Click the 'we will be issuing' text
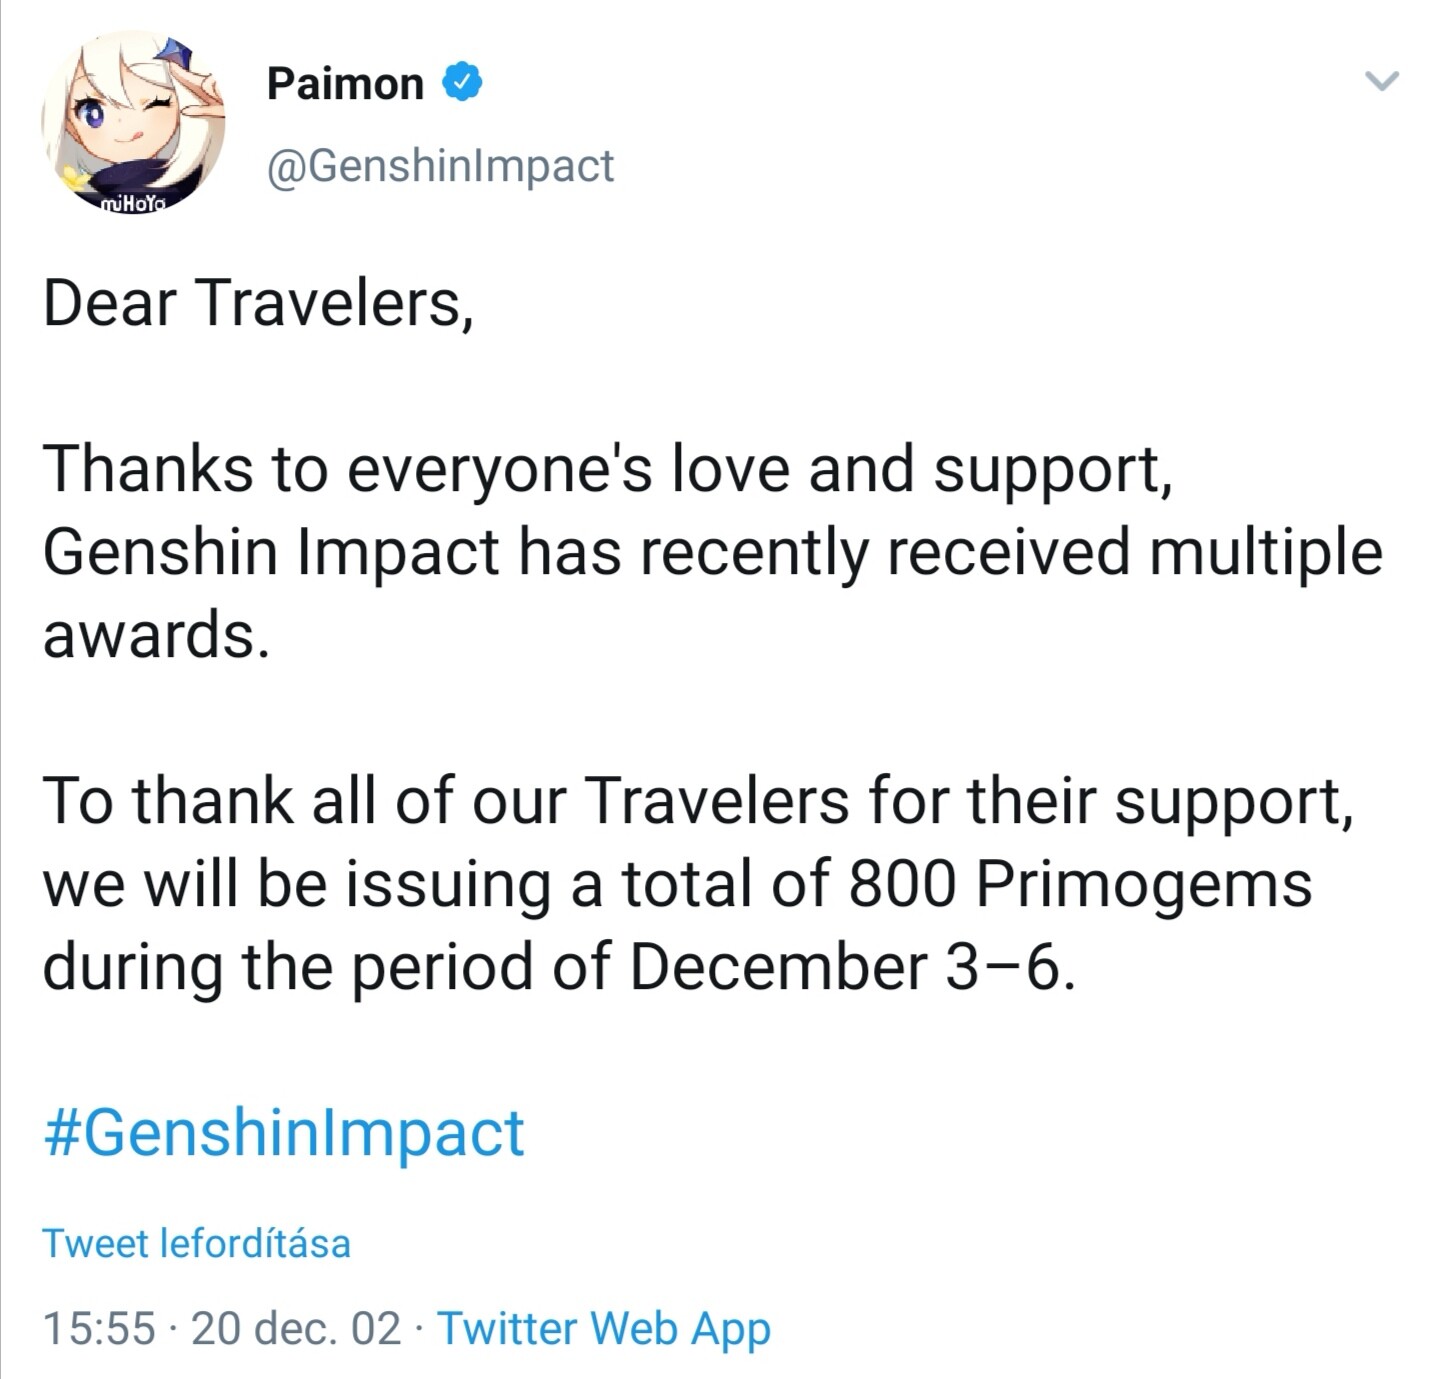This screenshot has height=1379, width=1440. [x=296, y=884]
